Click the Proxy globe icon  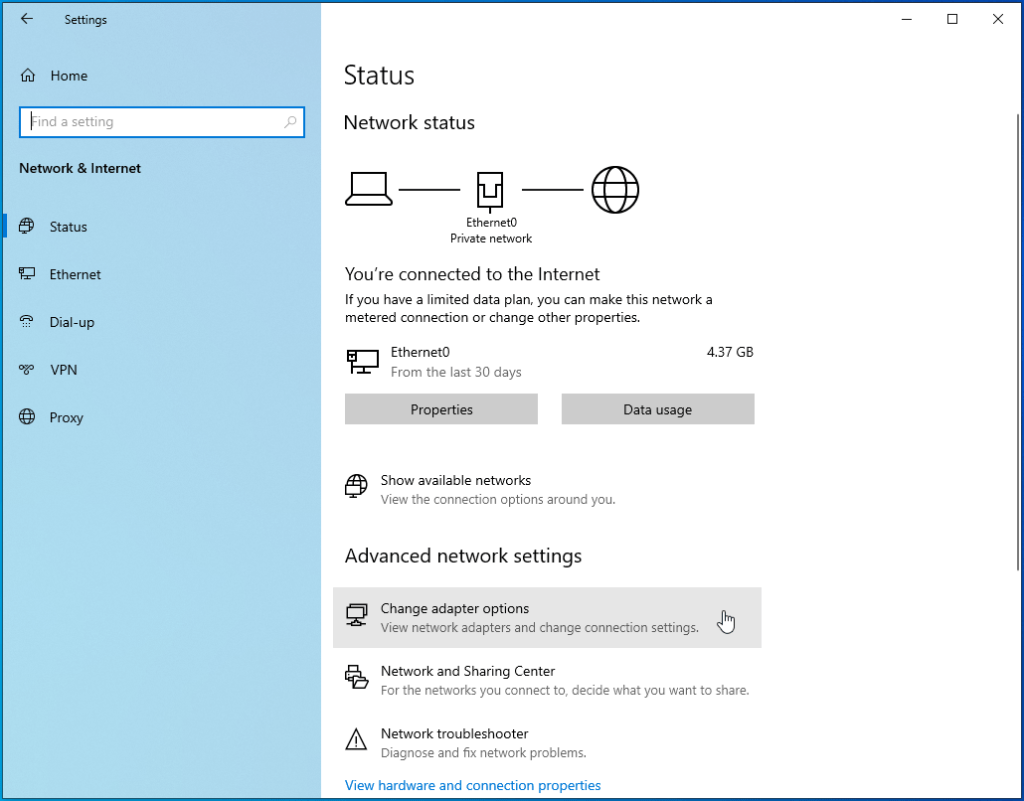point(28,417)
